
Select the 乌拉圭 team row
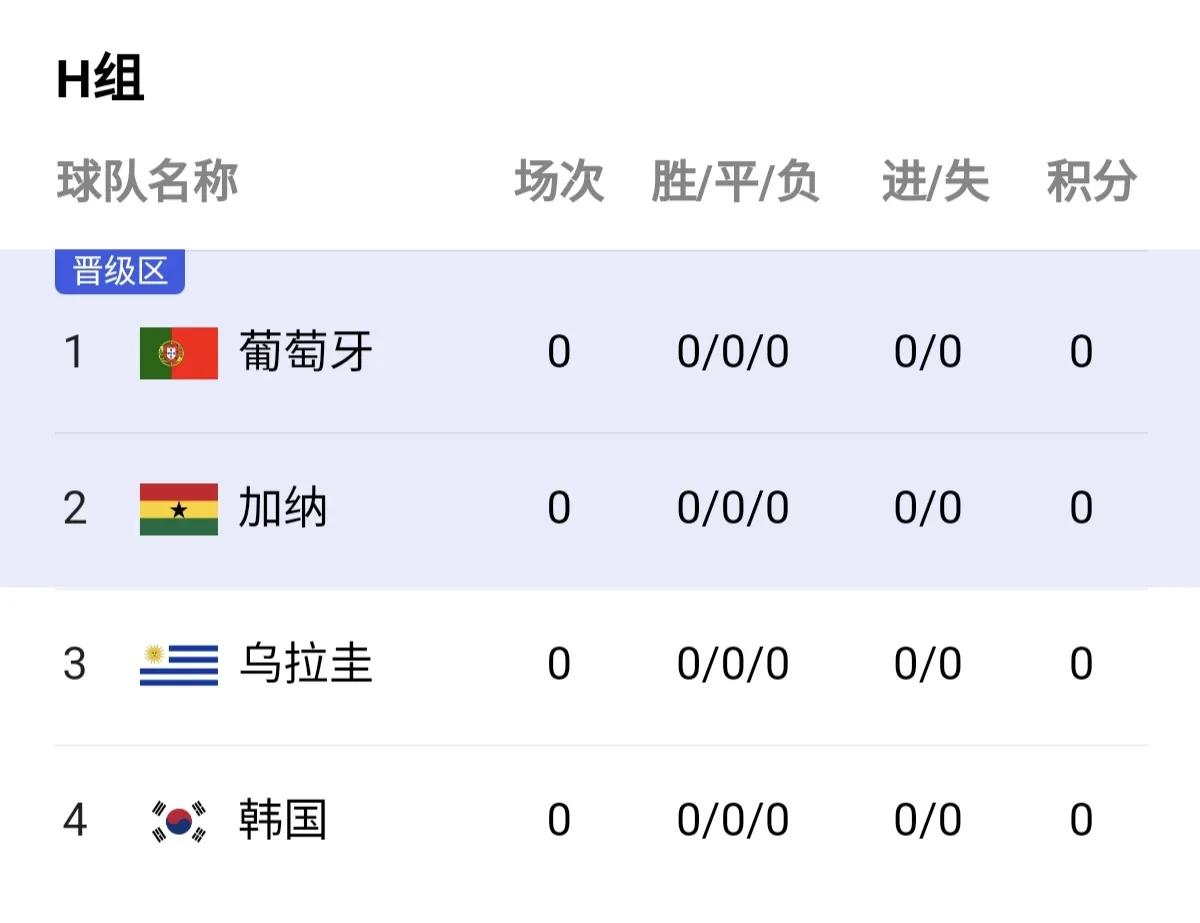(600, 664)
